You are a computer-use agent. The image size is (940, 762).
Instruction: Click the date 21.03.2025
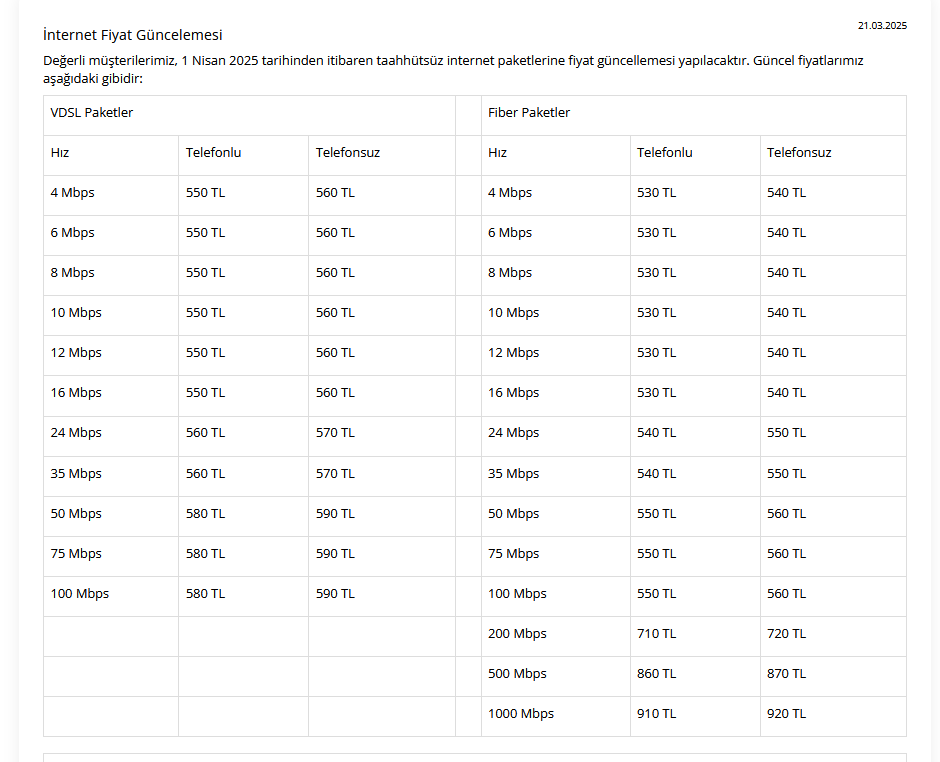click(882, 25)
